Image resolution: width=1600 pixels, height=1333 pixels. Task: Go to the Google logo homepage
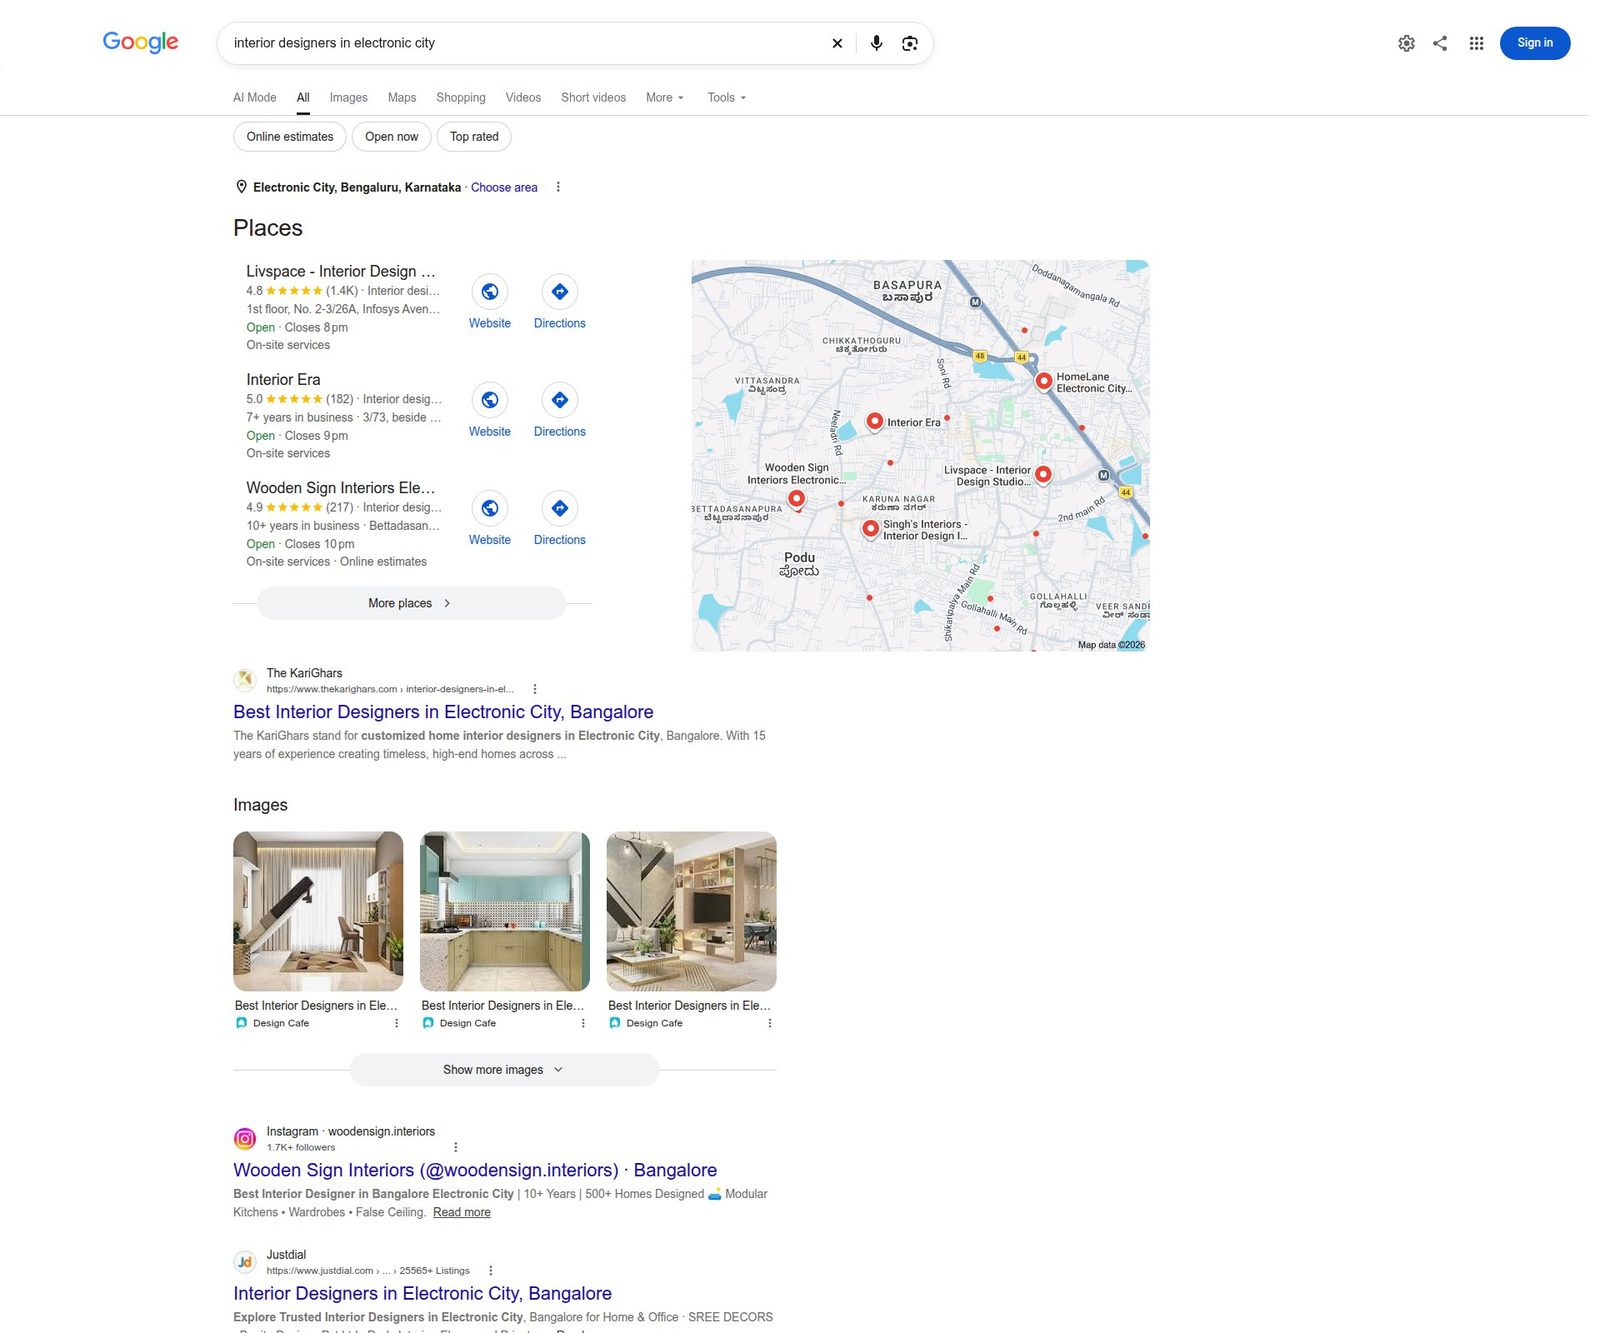[x=140, y=42]
